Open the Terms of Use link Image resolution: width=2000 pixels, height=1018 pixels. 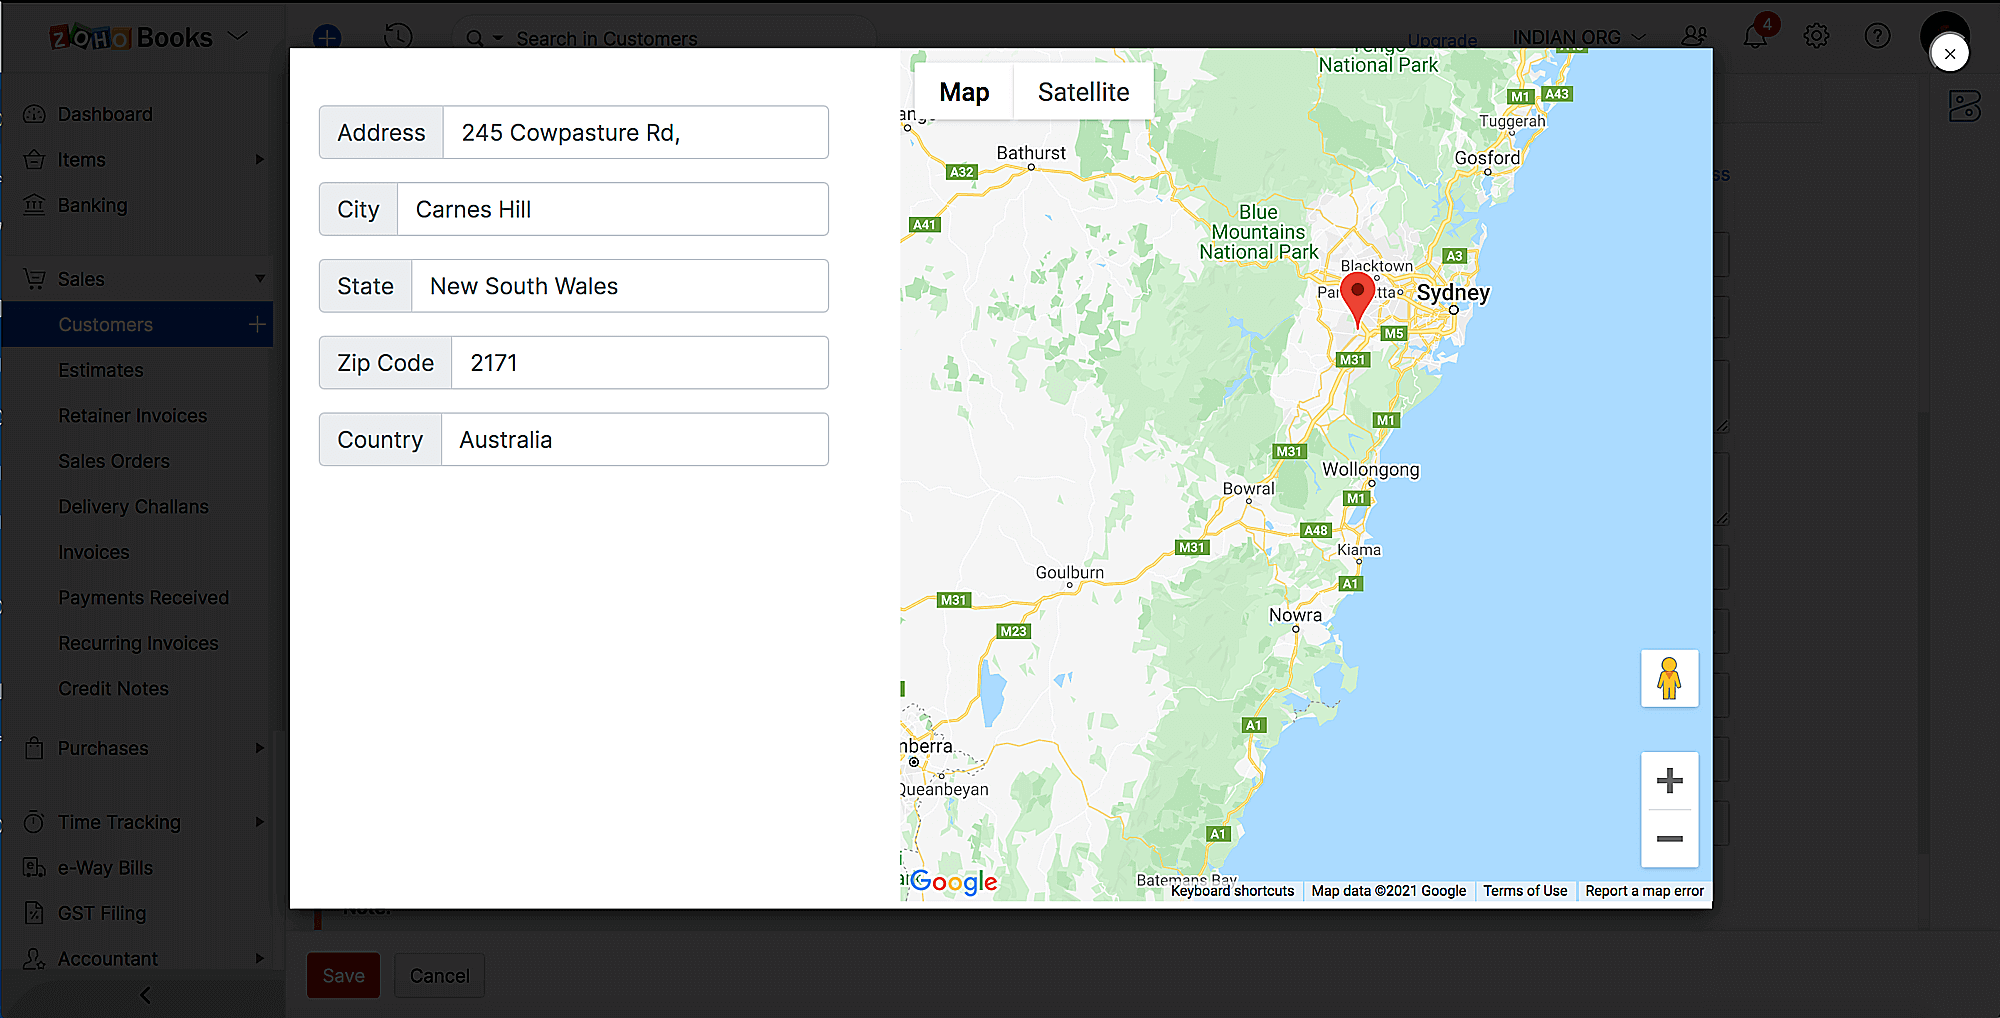pyautogui.click(x=1524, y=890)
